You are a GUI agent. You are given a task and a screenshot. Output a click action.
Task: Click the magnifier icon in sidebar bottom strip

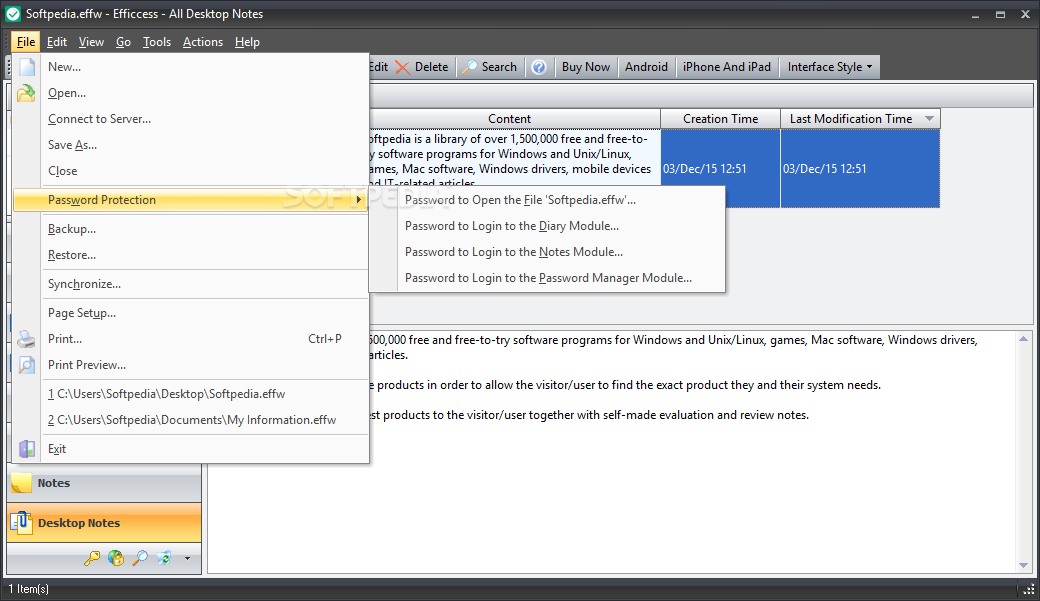pos(140,558)
